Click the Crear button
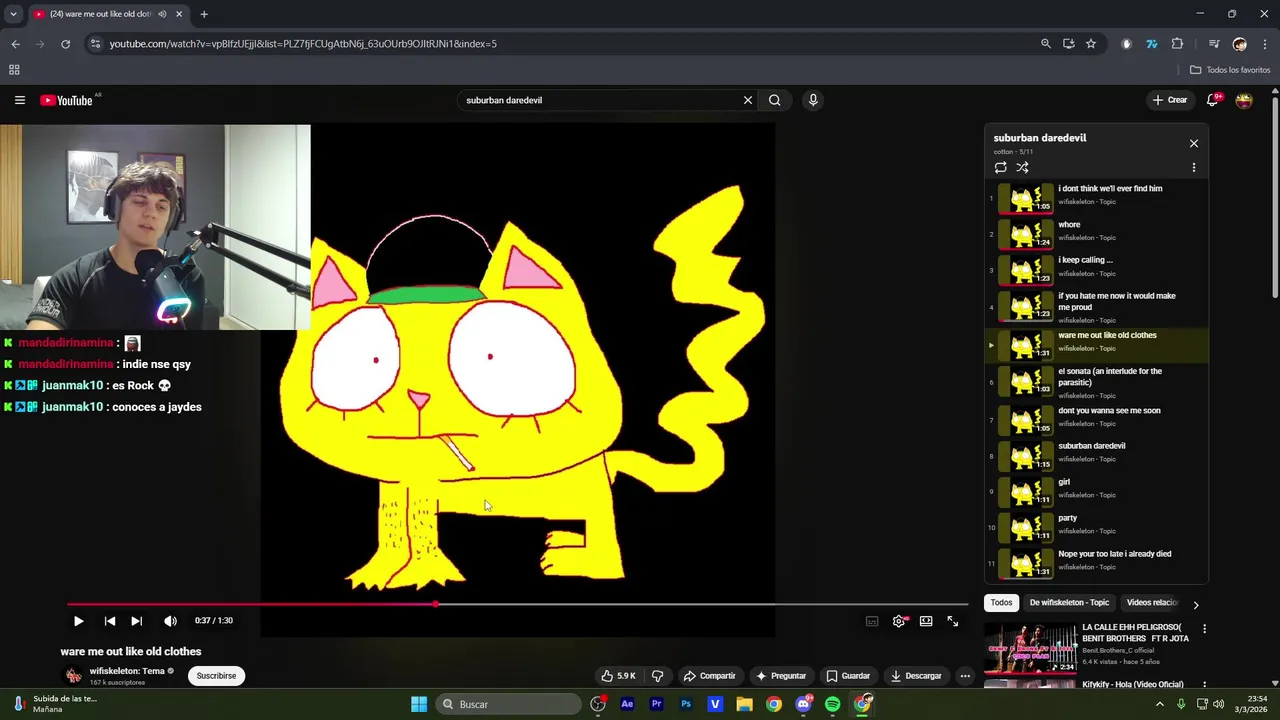Image resolution: width=1280 pixels, height=720 pixels. (x=1170, y=100)
